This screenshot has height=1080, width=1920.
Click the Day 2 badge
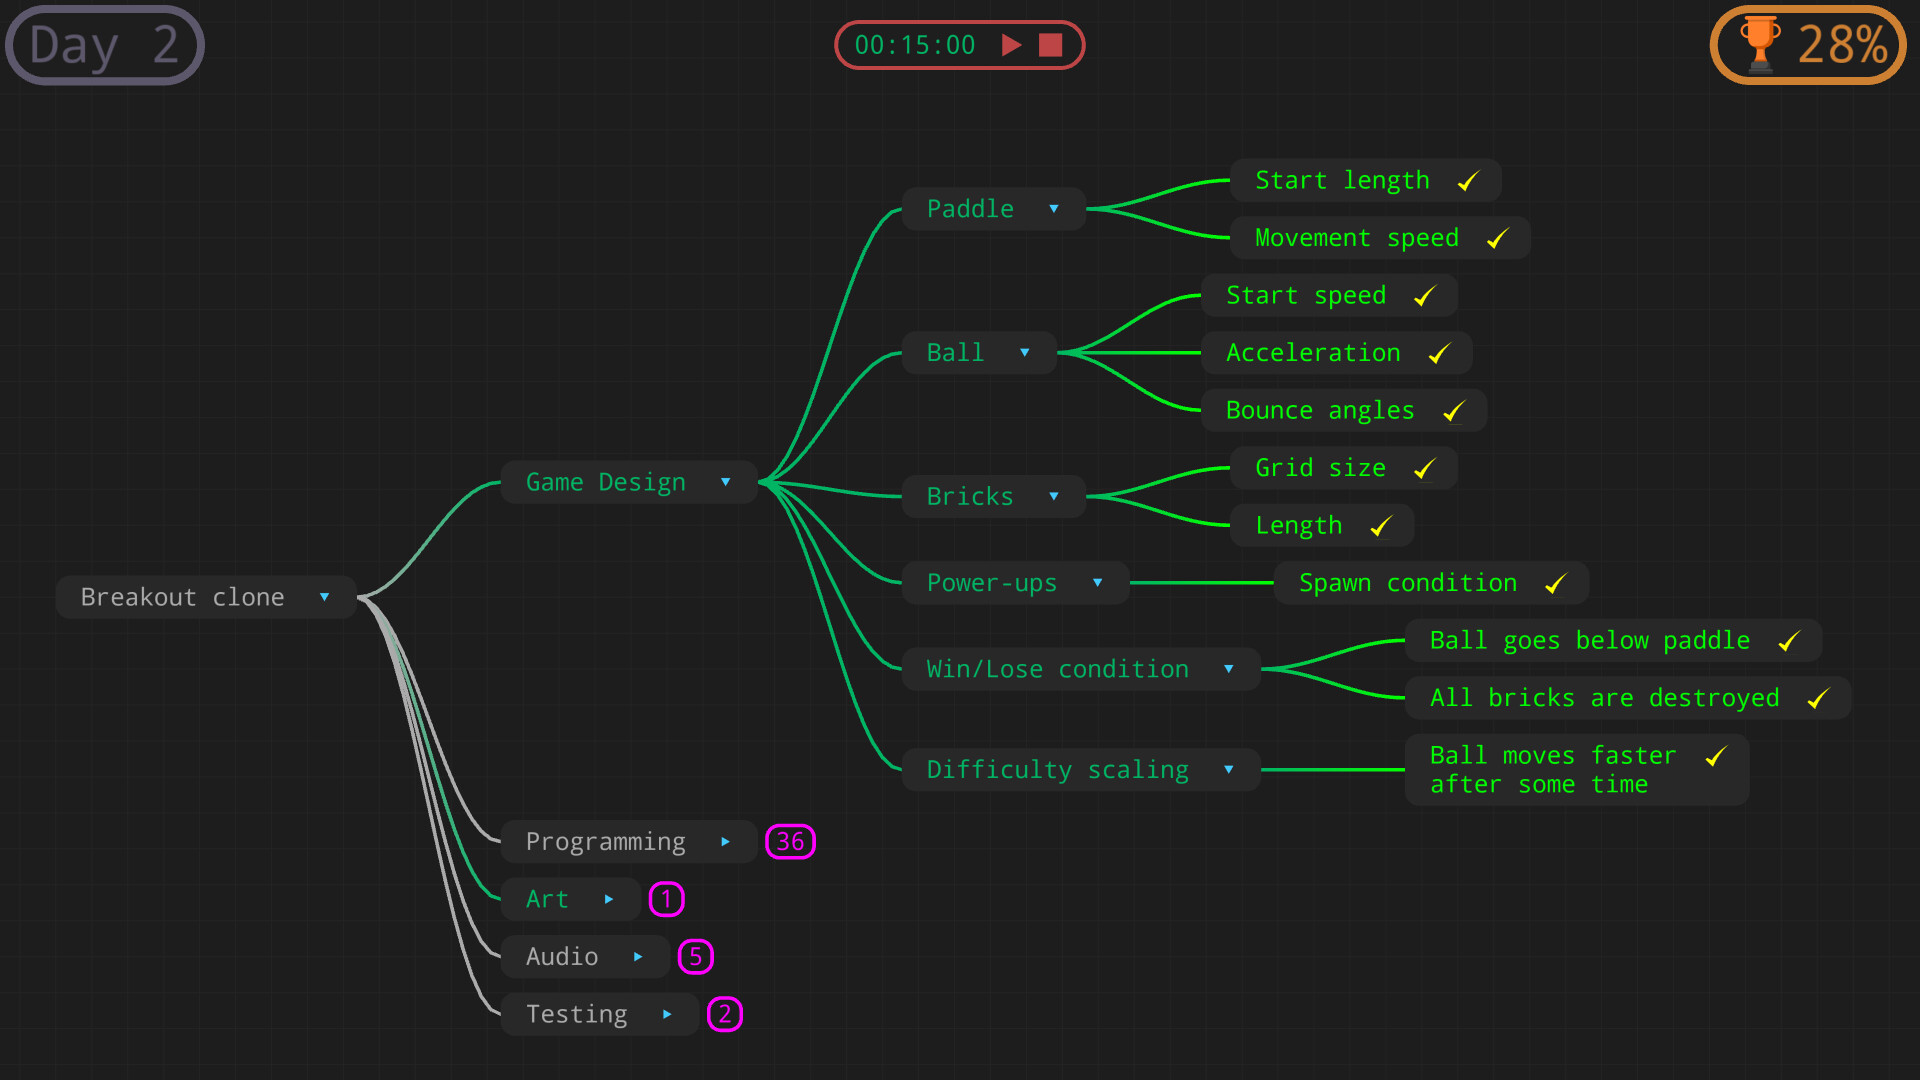point(104,45)
